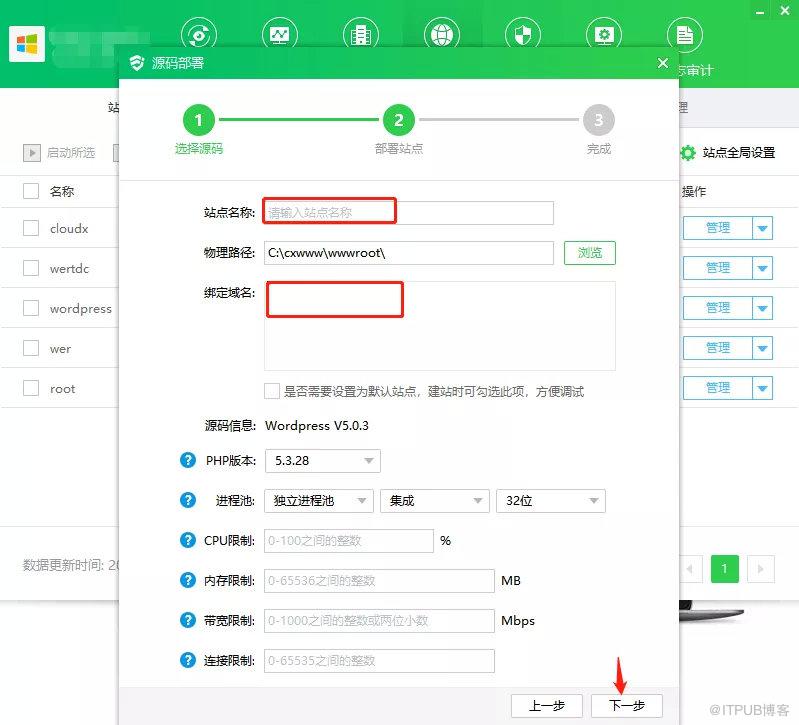The image size is (799, 725).
Task: Click the help icon beside PHP版本
Action: (x=188, y=460)
